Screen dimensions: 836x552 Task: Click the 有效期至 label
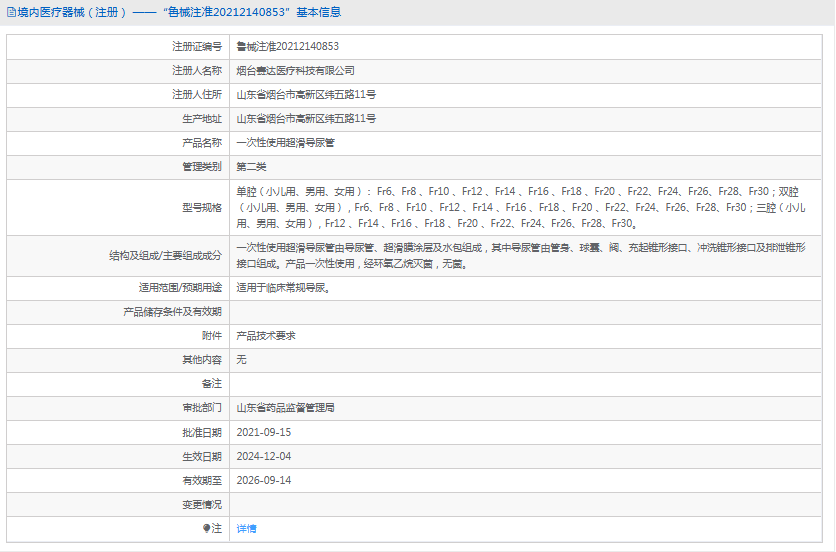[202, 480]
